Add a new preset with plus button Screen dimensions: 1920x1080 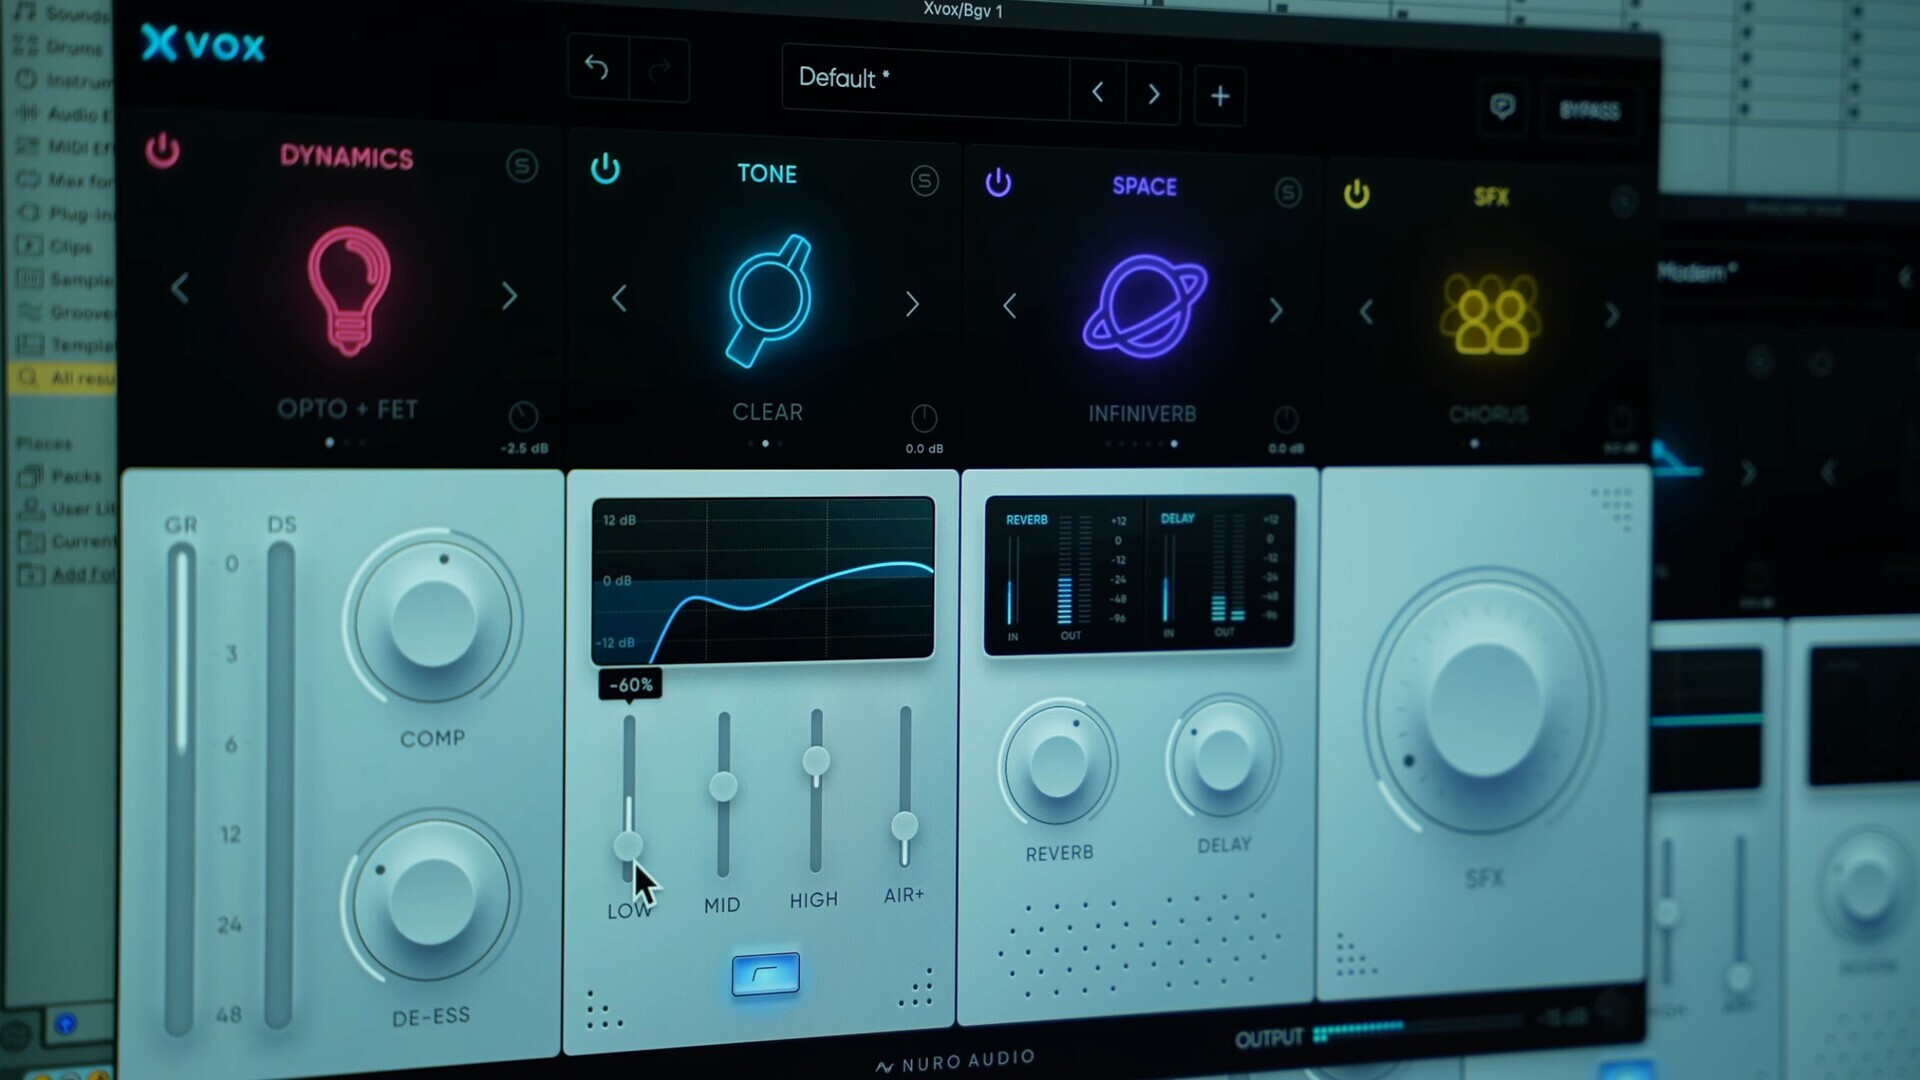1220,96
